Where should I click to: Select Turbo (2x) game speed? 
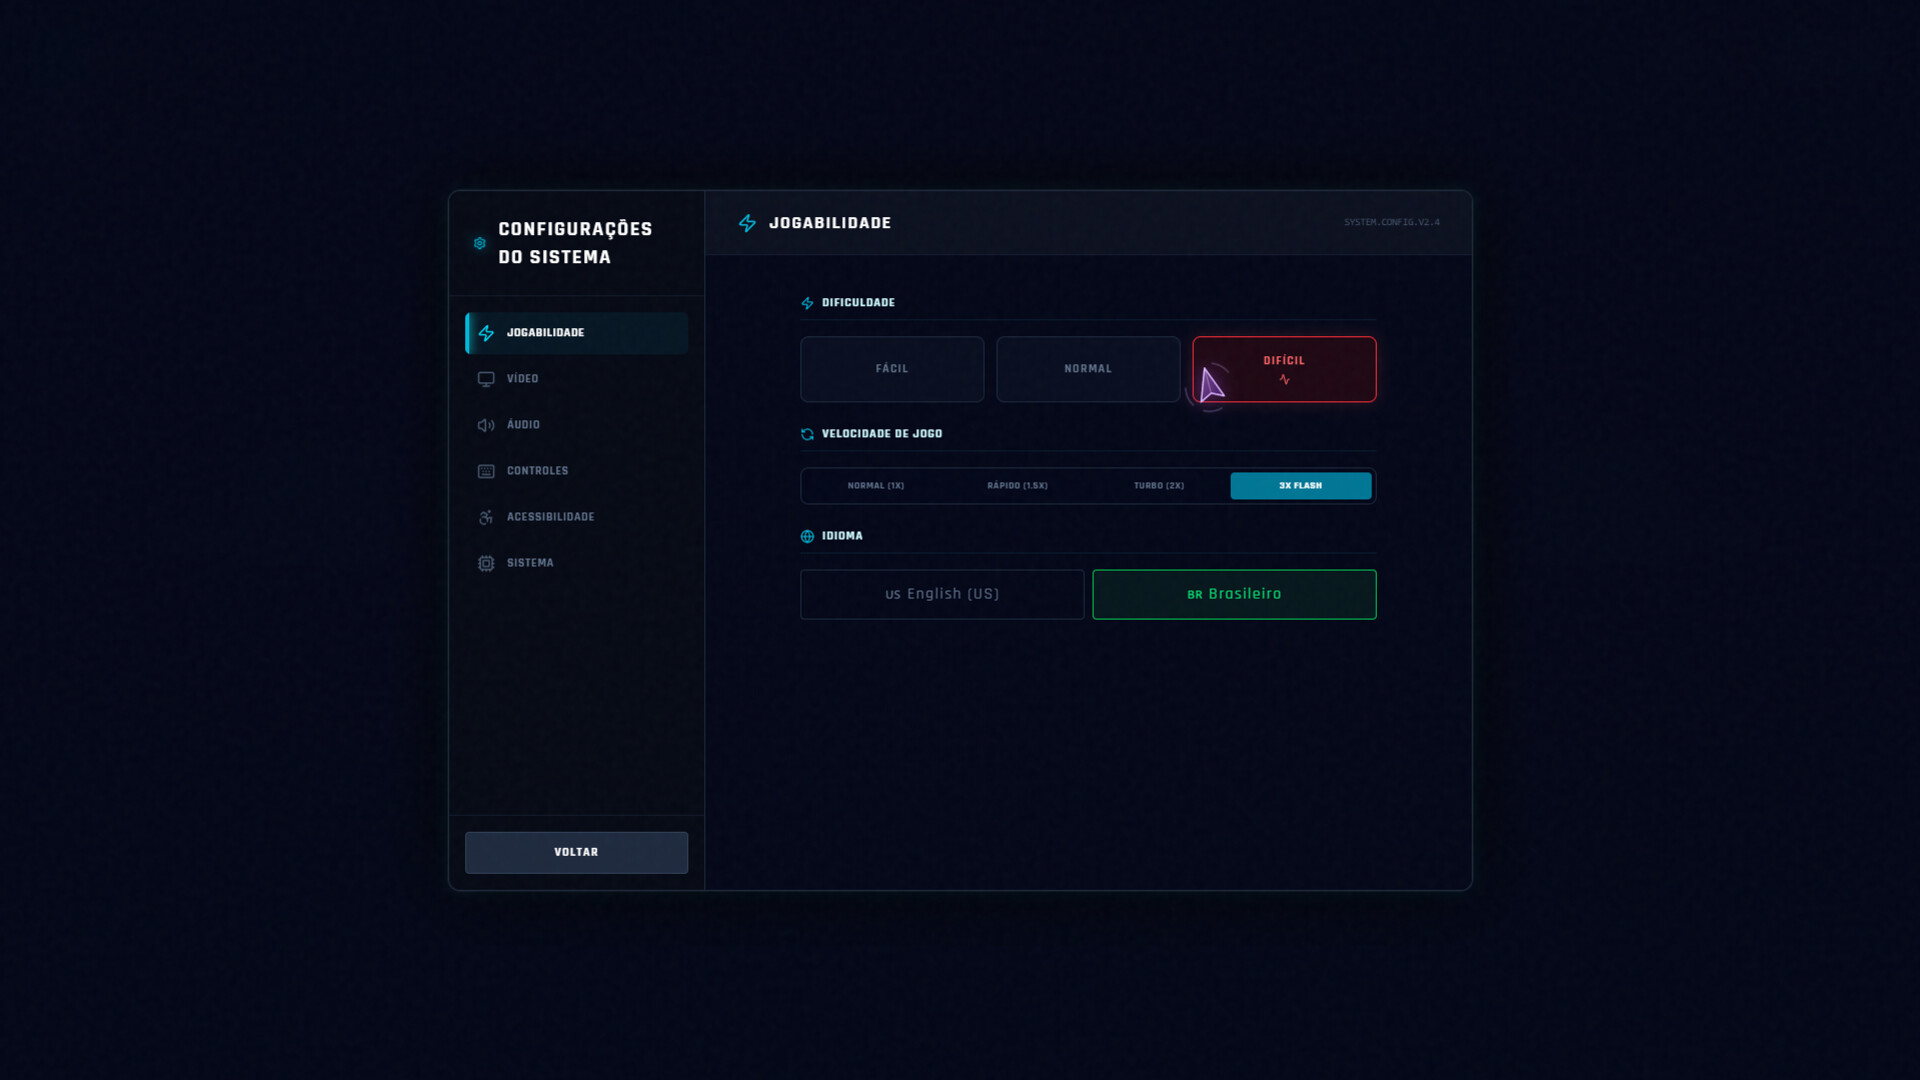[1158, 485]
